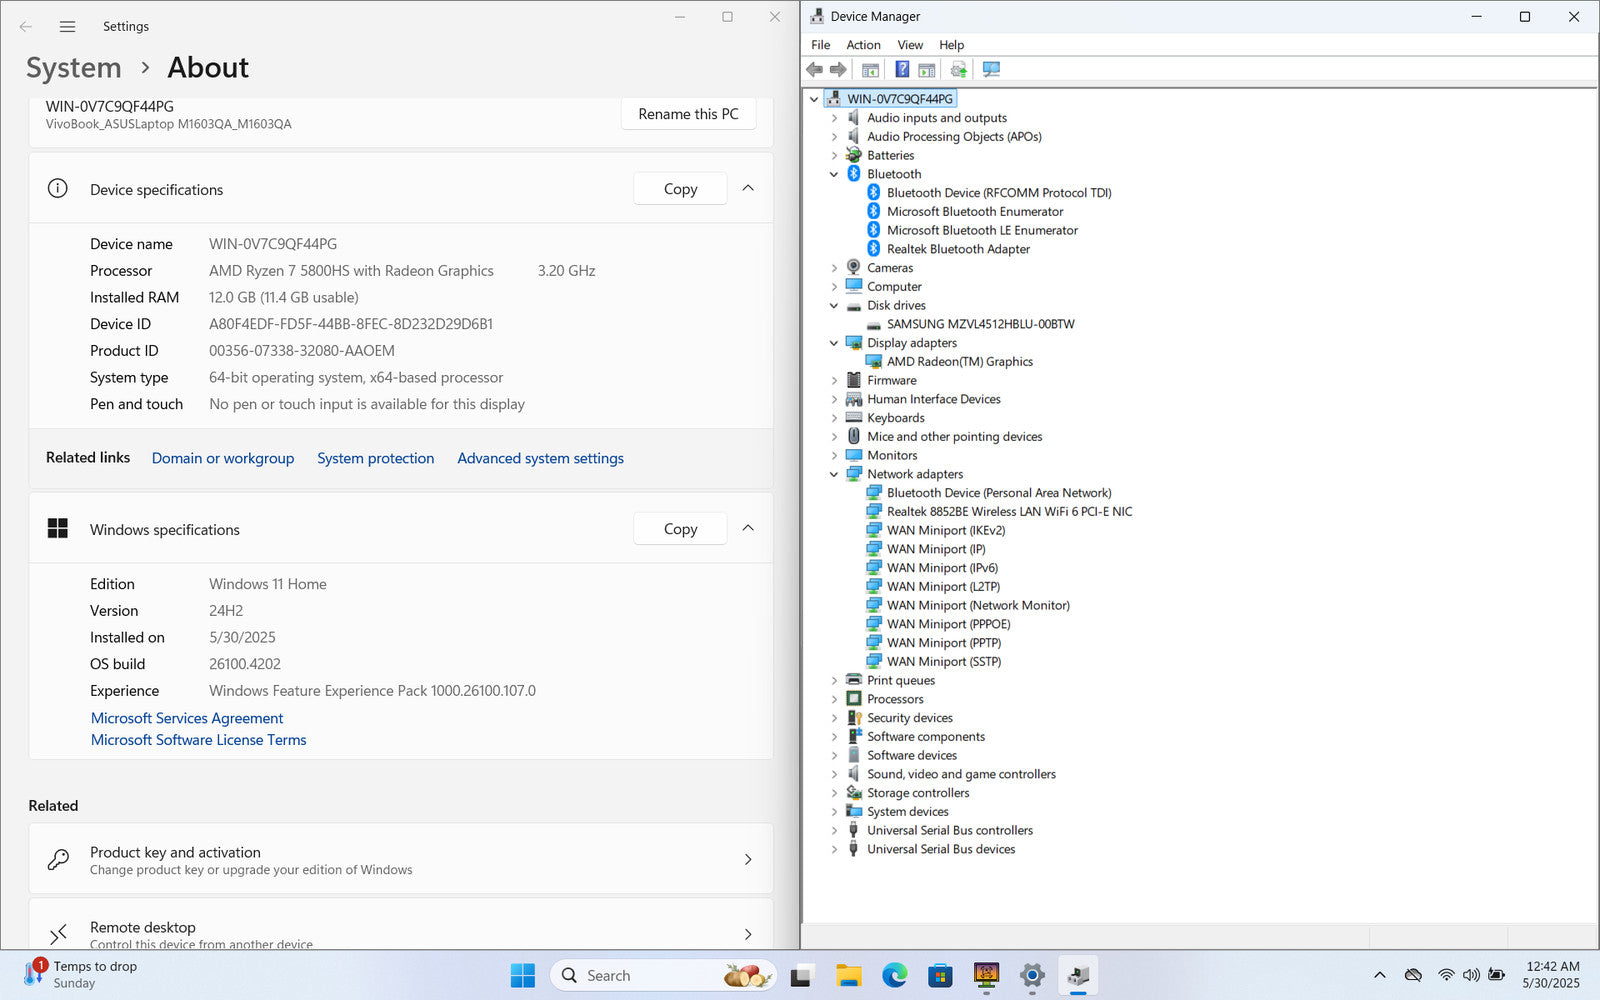This screenshot has height=1000, width=1600.
Task: Click the Scan for hardware changes icon
Action: 991,69
